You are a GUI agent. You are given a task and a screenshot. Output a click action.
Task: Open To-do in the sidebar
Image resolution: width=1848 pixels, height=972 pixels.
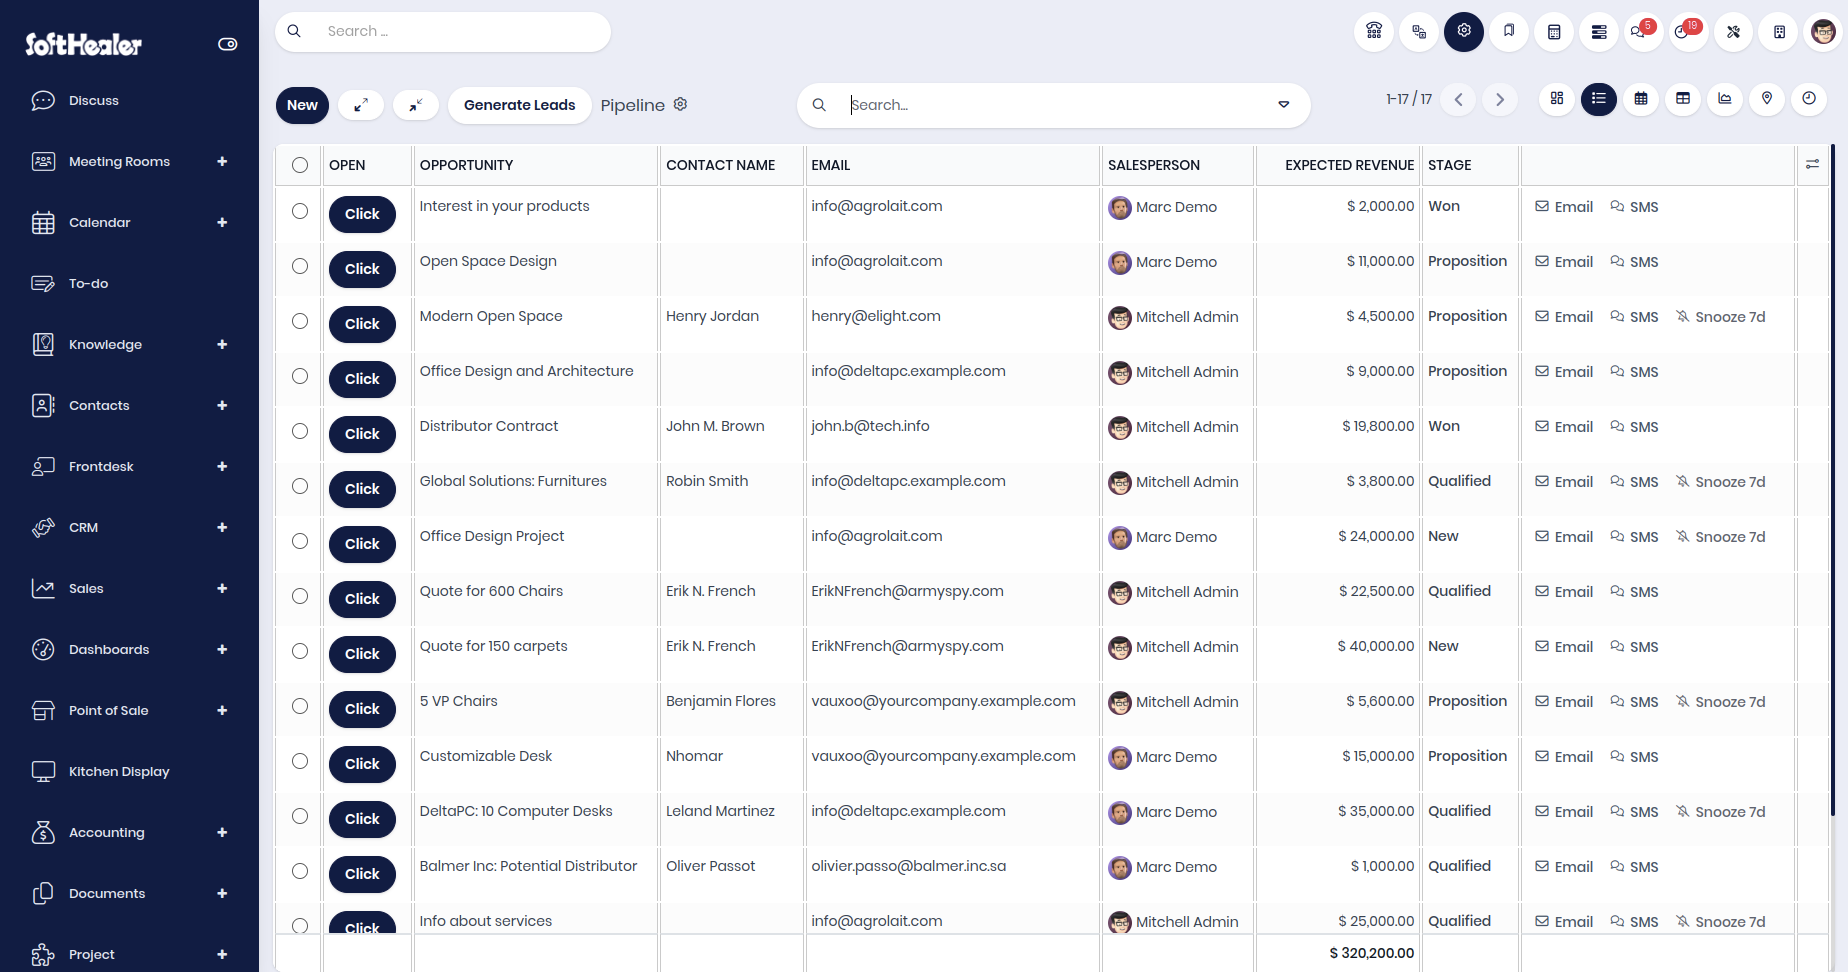[88, 283]
